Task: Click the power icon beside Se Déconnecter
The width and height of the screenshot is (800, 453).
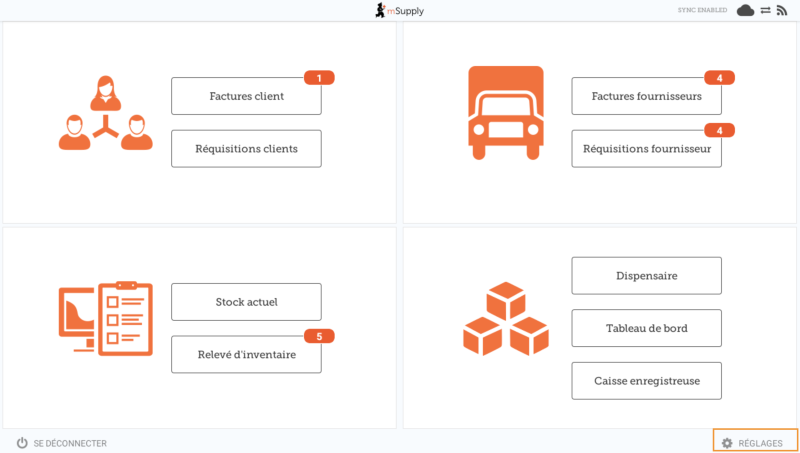Action: (x=22, y=443)
